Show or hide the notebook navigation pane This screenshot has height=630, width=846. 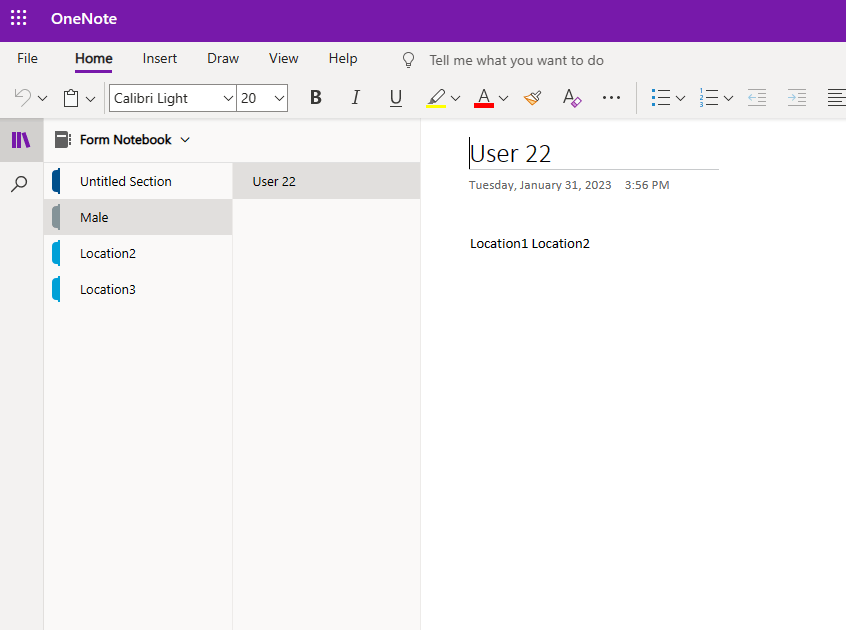[x=20, y=139]
